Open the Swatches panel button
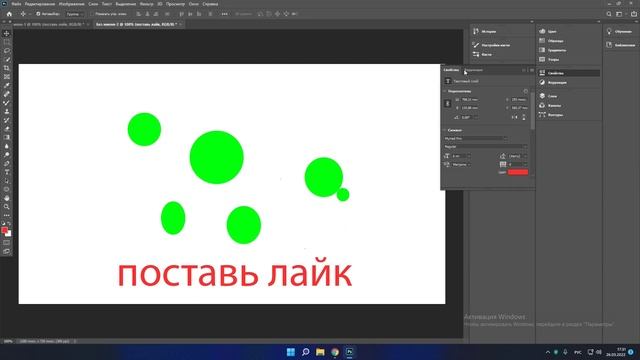640x360 pixels. (551, 41)
